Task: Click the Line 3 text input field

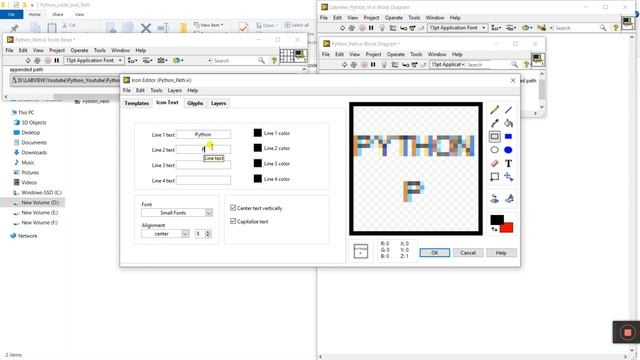Action: coord(203,165)
